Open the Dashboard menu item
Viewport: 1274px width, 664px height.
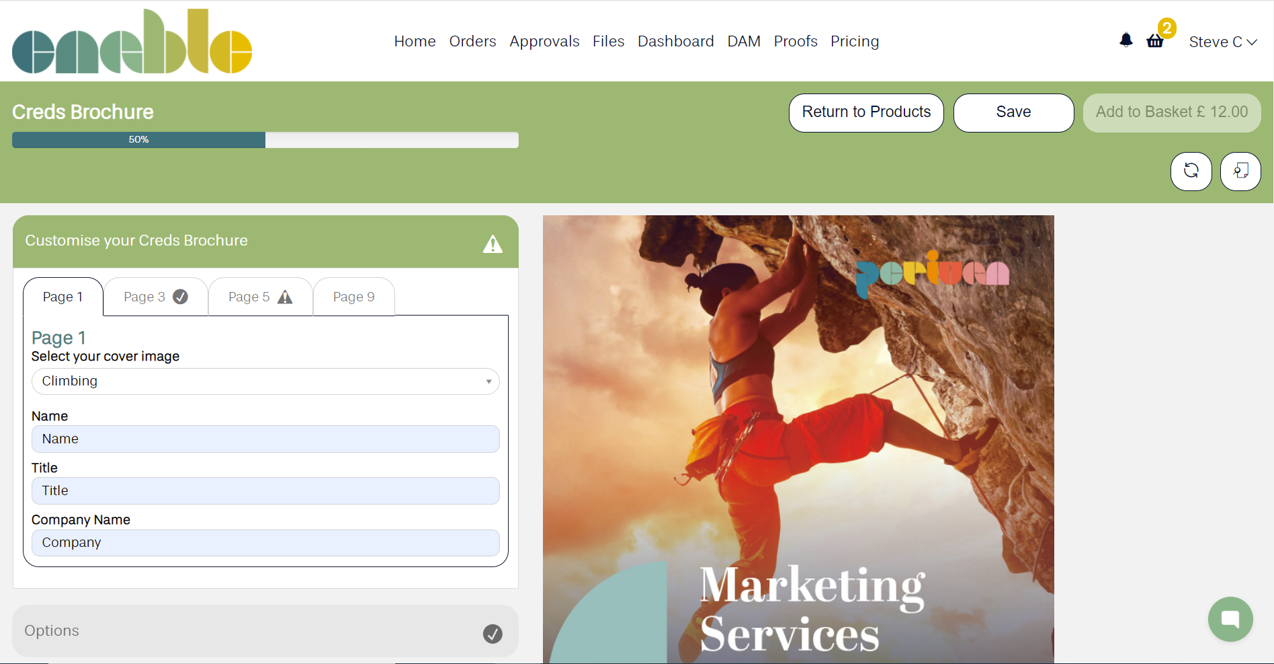coord(676,41)
